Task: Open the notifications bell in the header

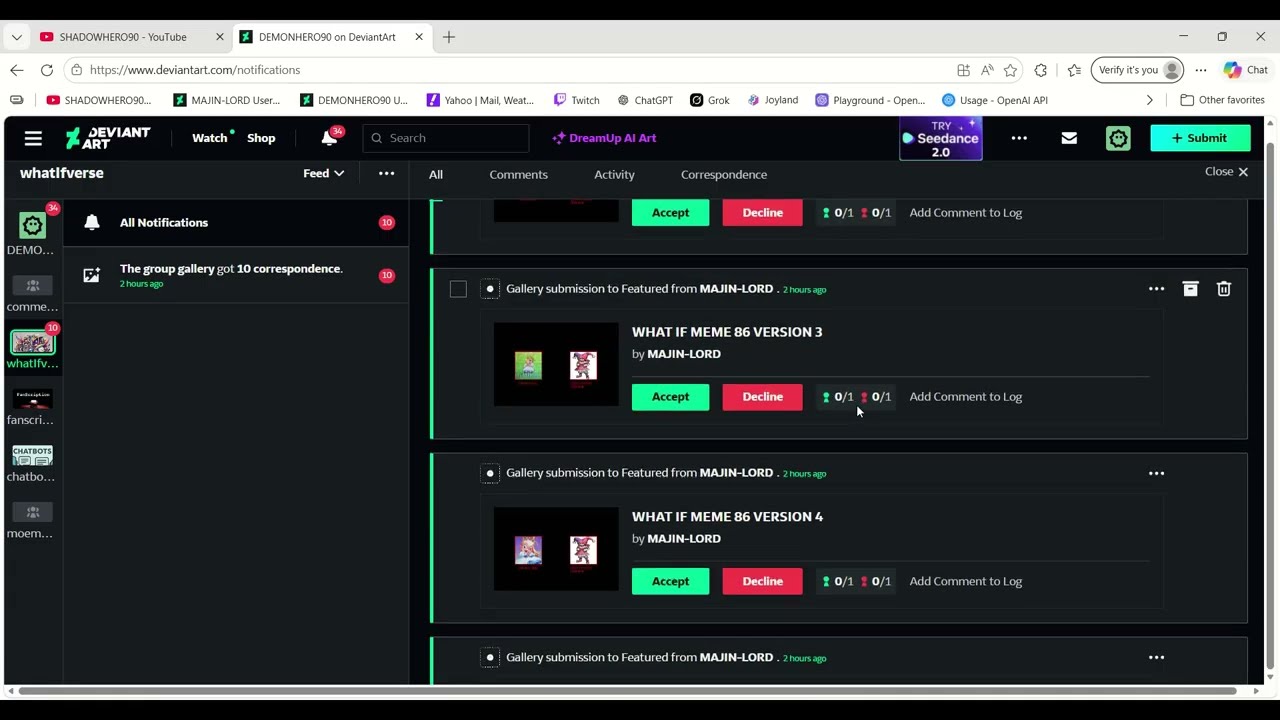Action: point(329,138)
